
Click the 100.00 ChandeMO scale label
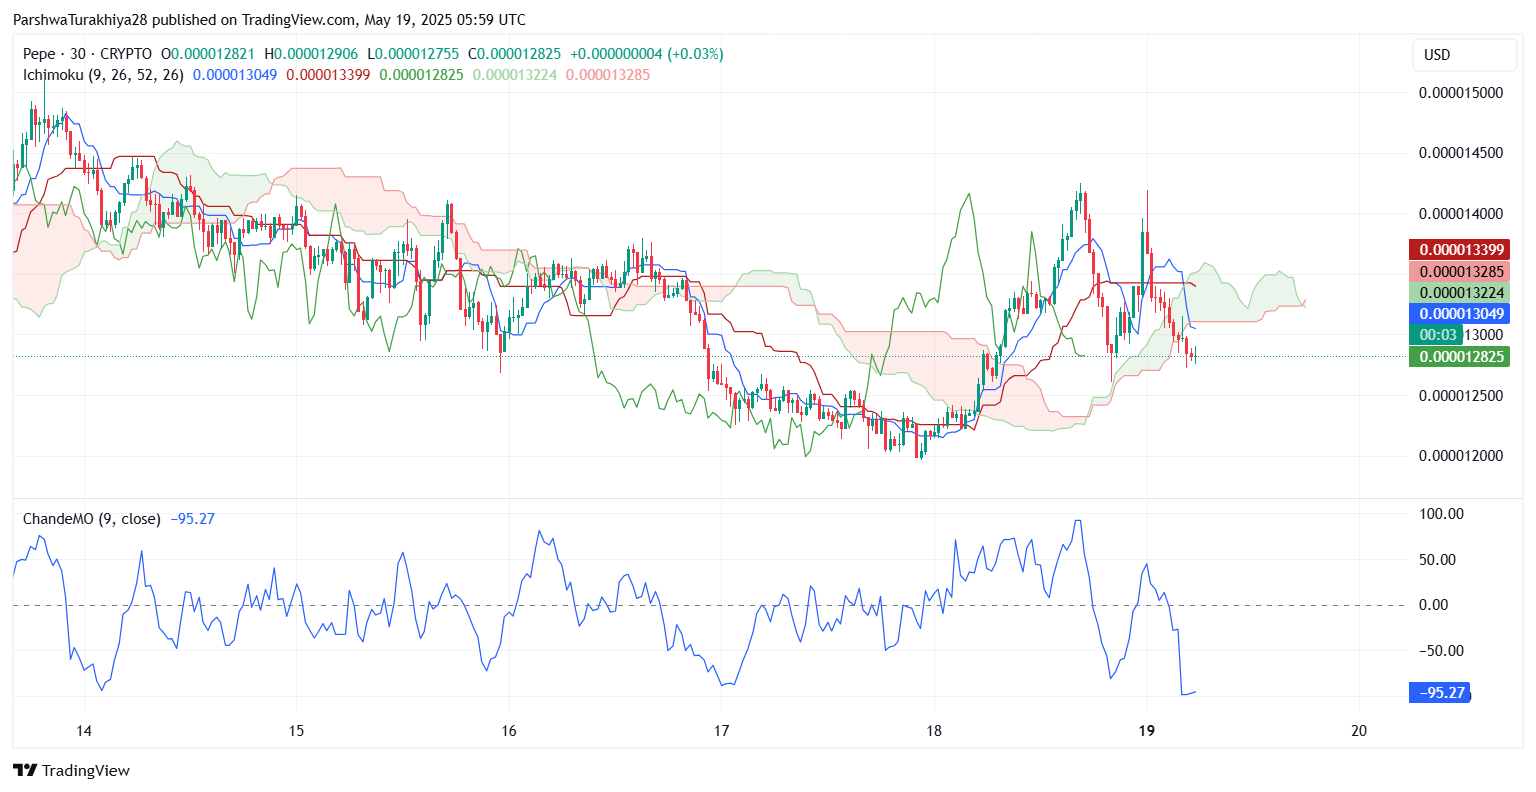[x=1441, y=514]
